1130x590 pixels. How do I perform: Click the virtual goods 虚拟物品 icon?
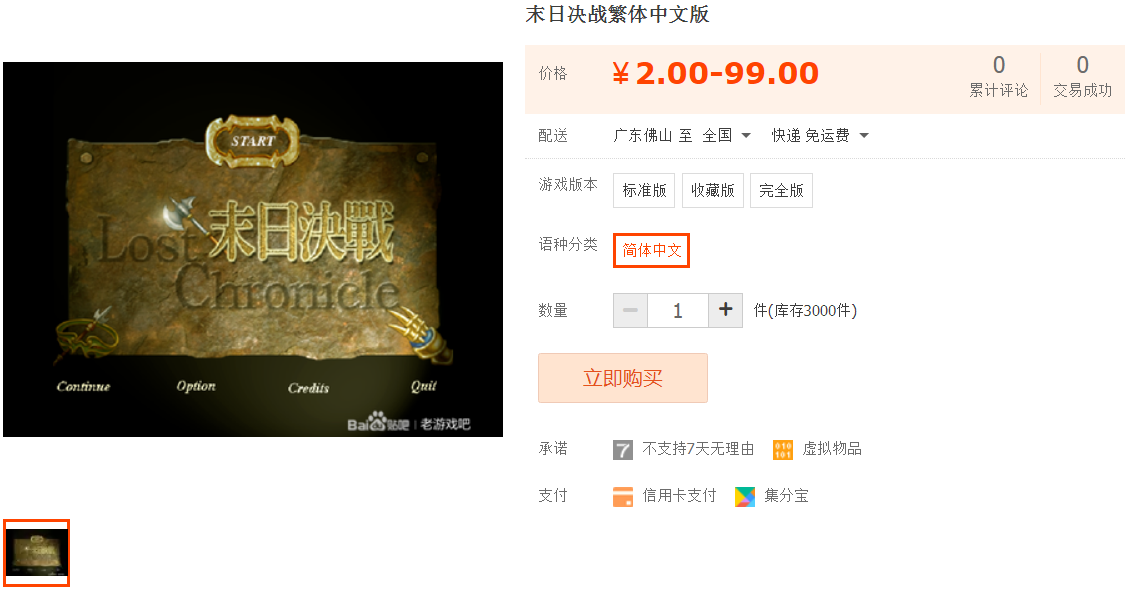[x=783, y=450]
